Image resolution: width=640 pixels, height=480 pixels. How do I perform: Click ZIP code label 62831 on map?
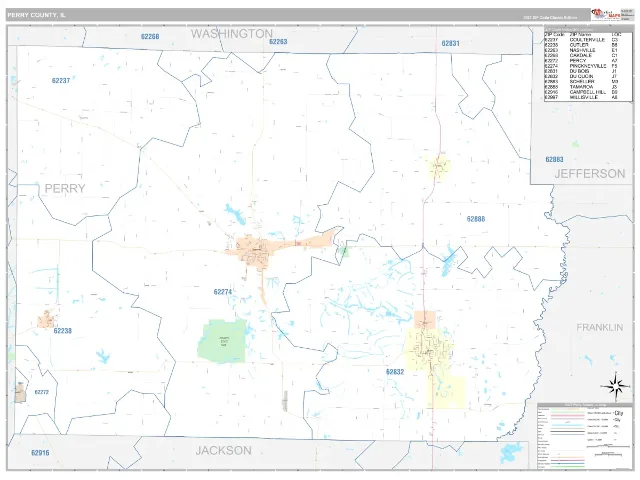pyautogui.click(x=450, y=43)
